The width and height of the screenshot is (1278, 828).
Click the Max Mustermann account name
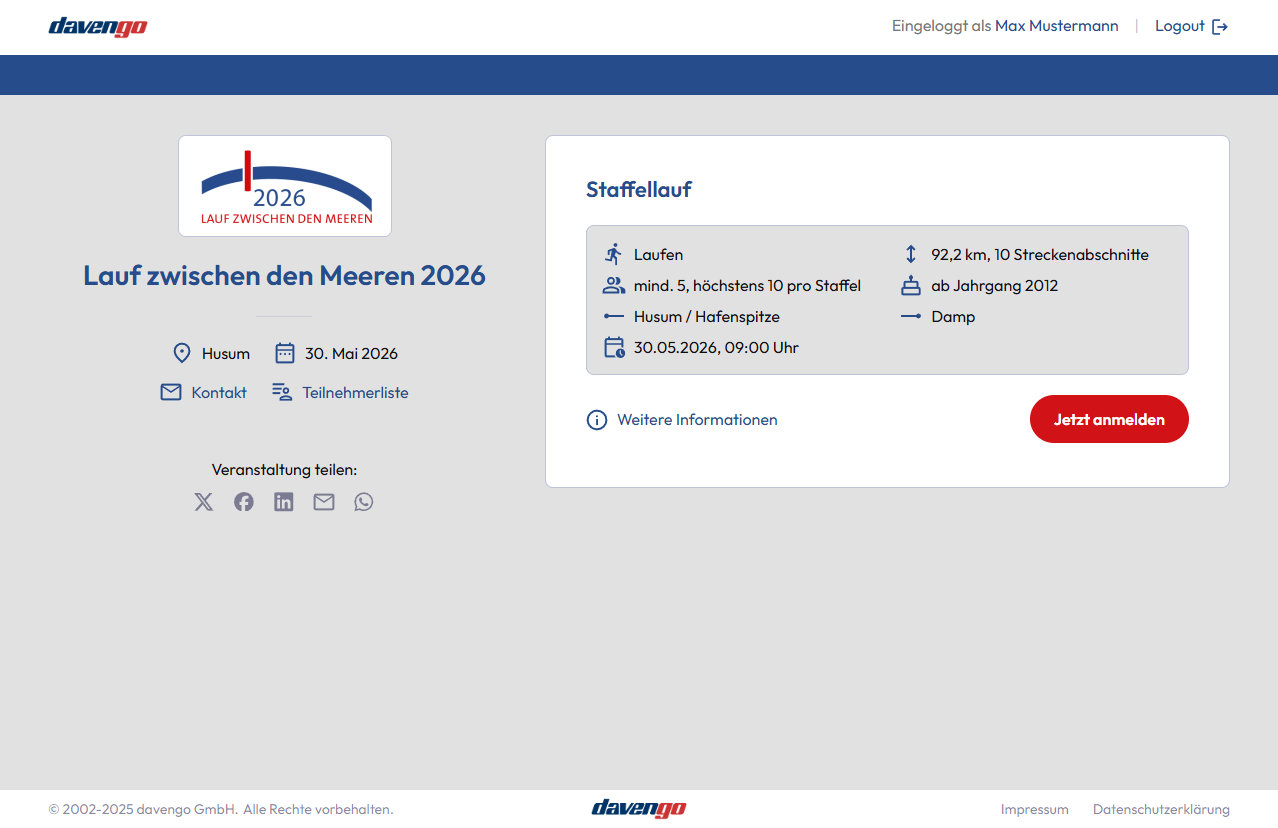[1057, 25]
